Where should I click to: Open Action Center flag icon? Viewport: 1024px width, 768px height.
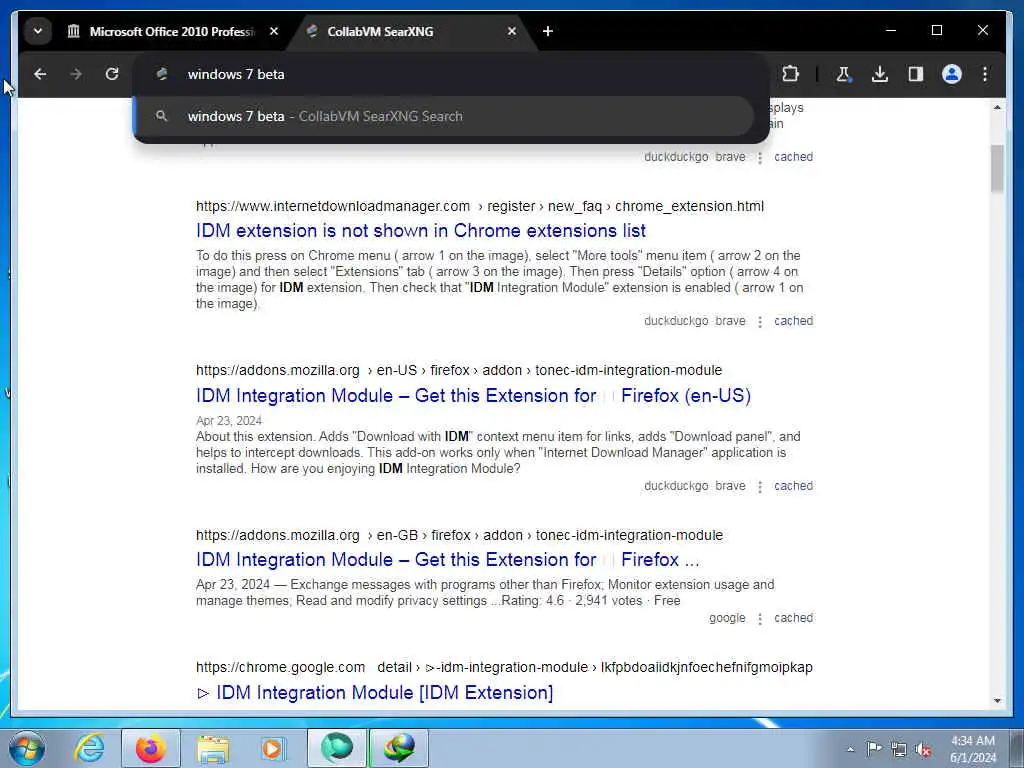click(874, 748)
